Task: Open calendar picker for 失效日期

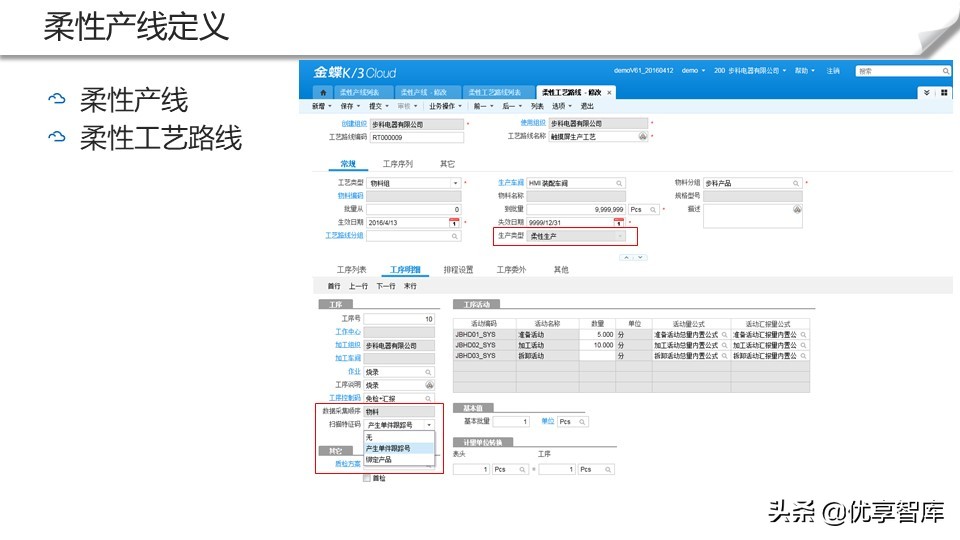Action: click(x=618, y=222)
